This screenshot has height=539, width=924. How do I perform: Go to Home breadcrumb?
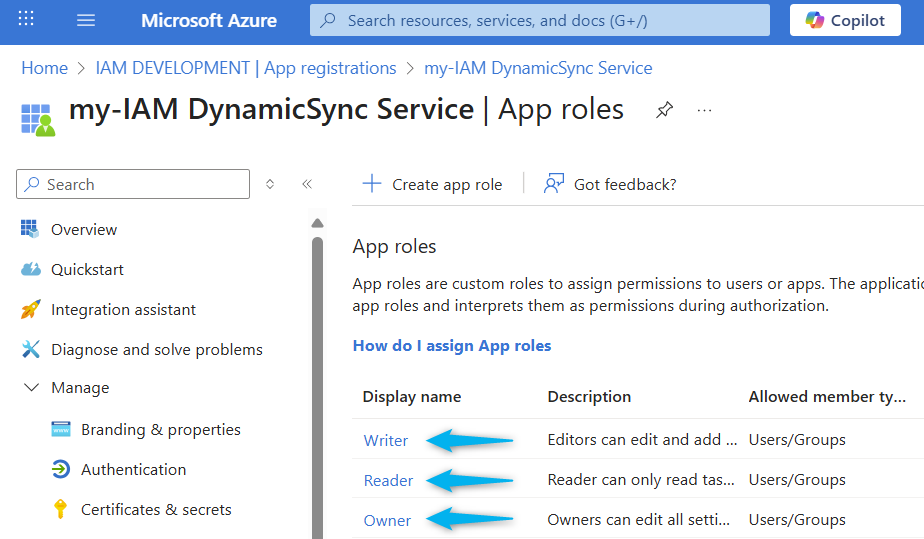(45, 68)
